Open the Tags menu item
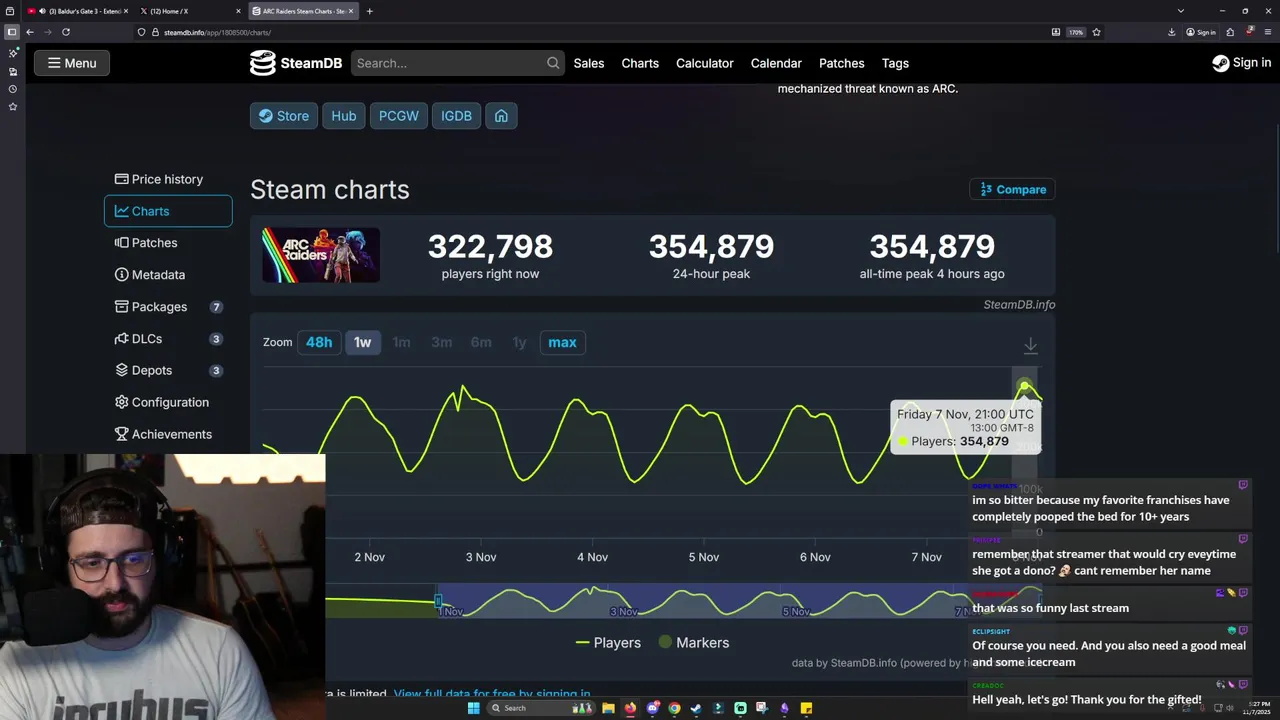The height and width of the screenshot is (720, 1280). coord(895,63)
